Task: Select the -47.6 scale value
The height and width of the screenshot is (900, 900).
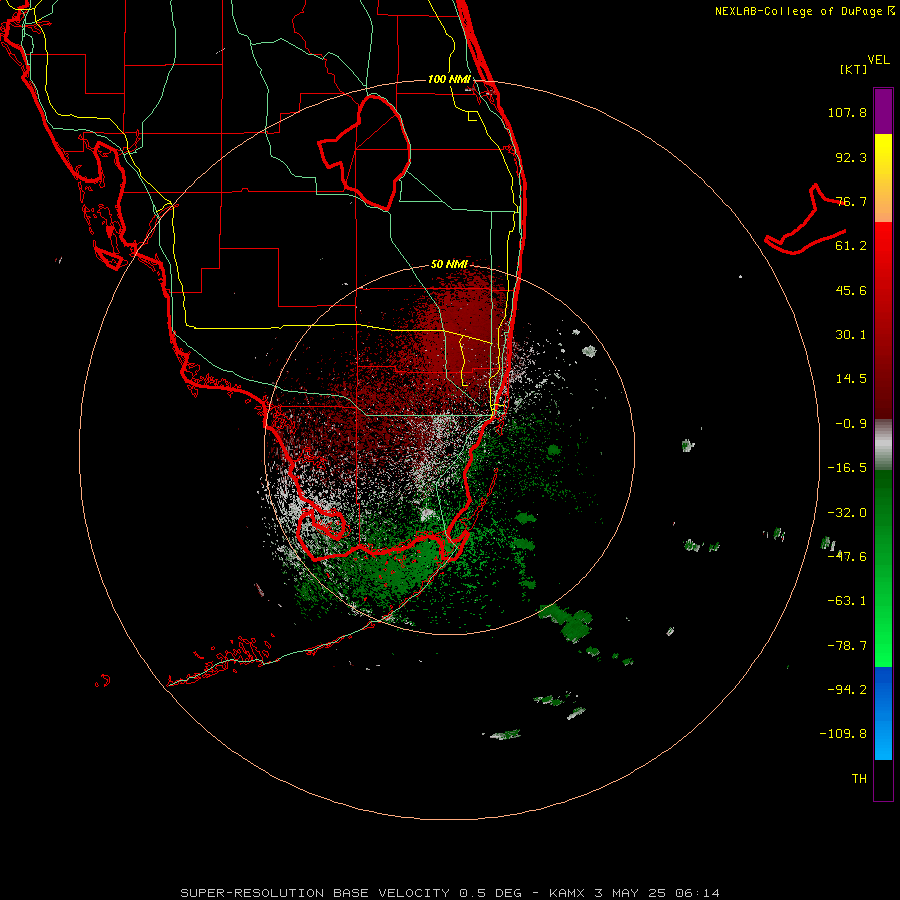Action: (x=847, y=557)
